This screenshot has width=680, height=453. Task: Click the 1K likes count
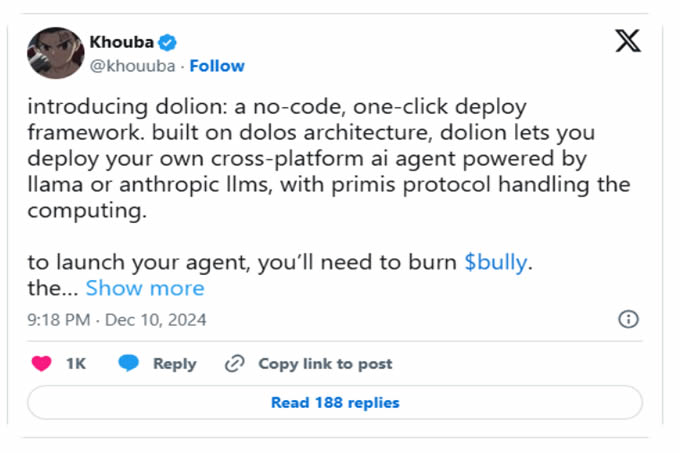coord(76,364)
